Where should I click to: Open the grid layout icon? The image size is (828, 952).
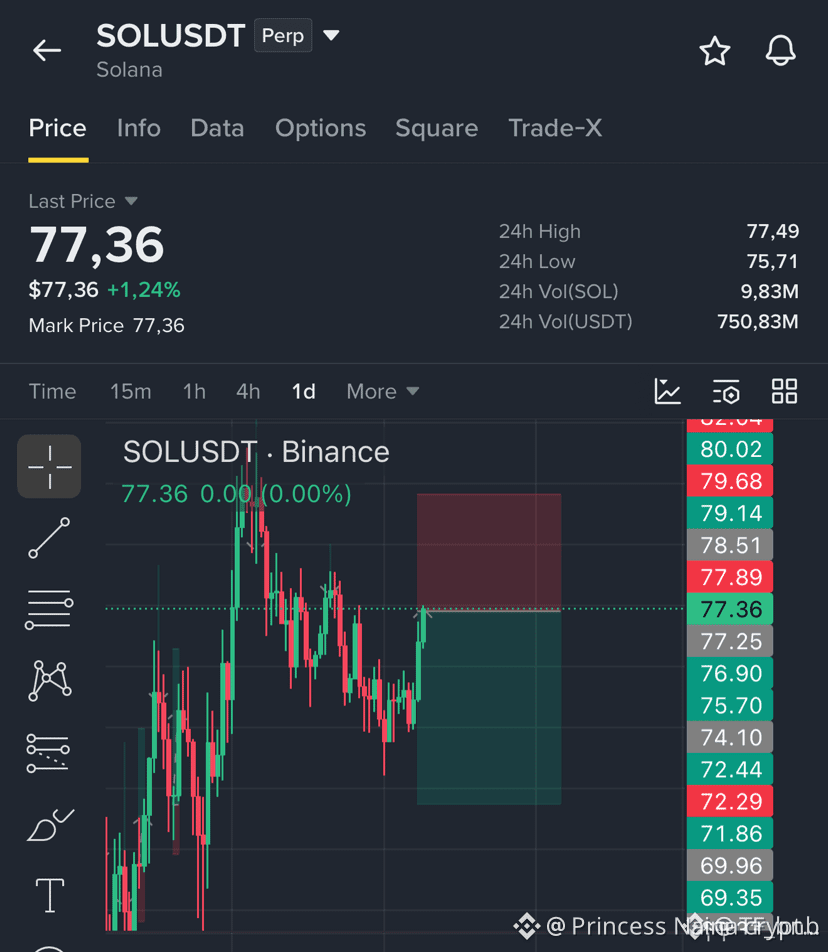point(784,391)
